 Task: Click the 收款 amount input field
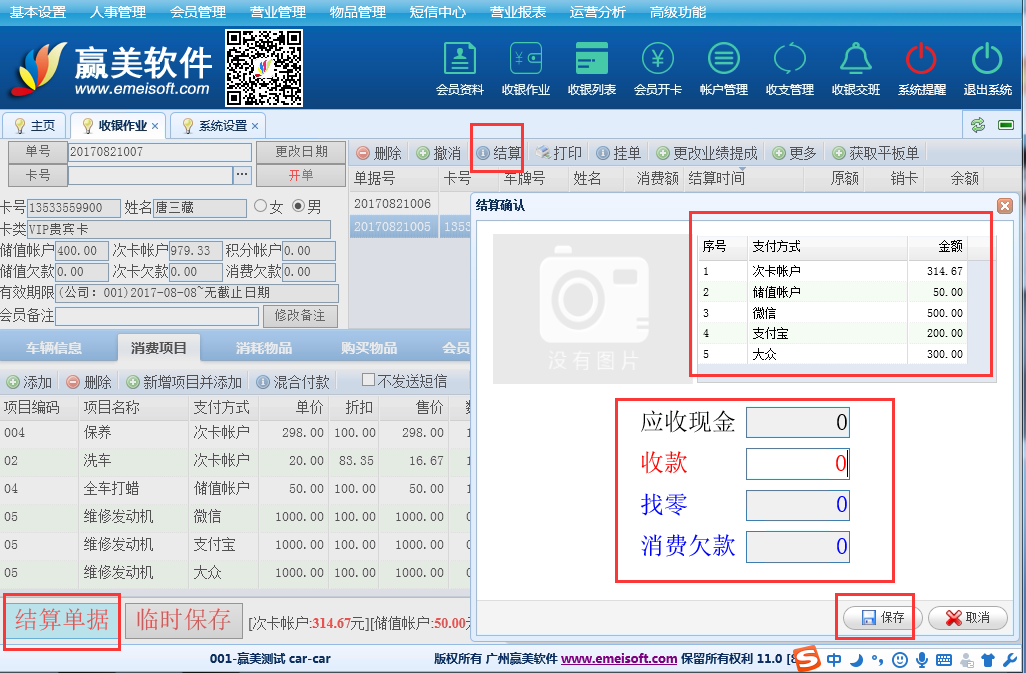pyautogui.click(x=797, y=463)
